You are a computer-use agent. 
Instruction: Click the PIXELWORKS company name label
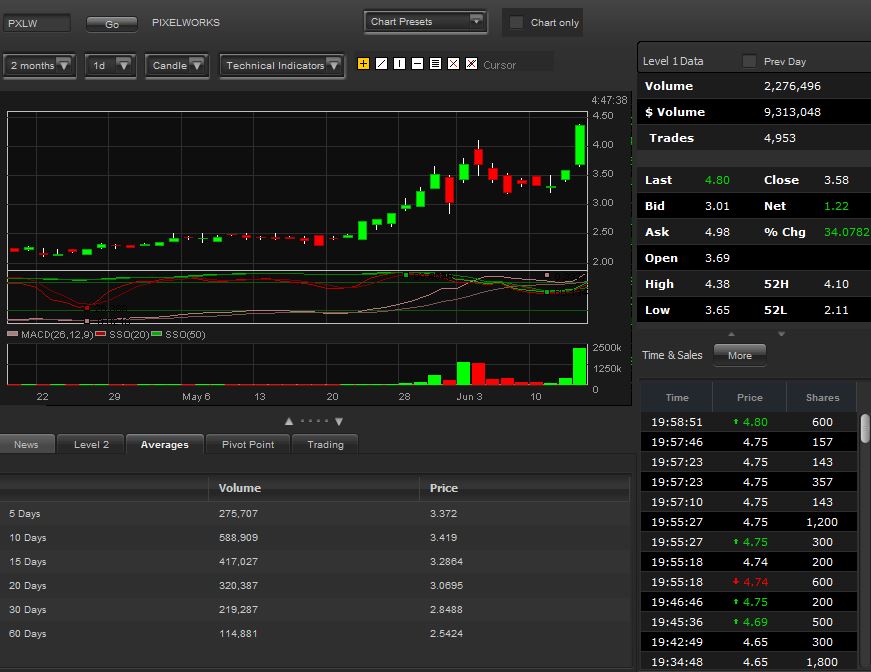186,23
